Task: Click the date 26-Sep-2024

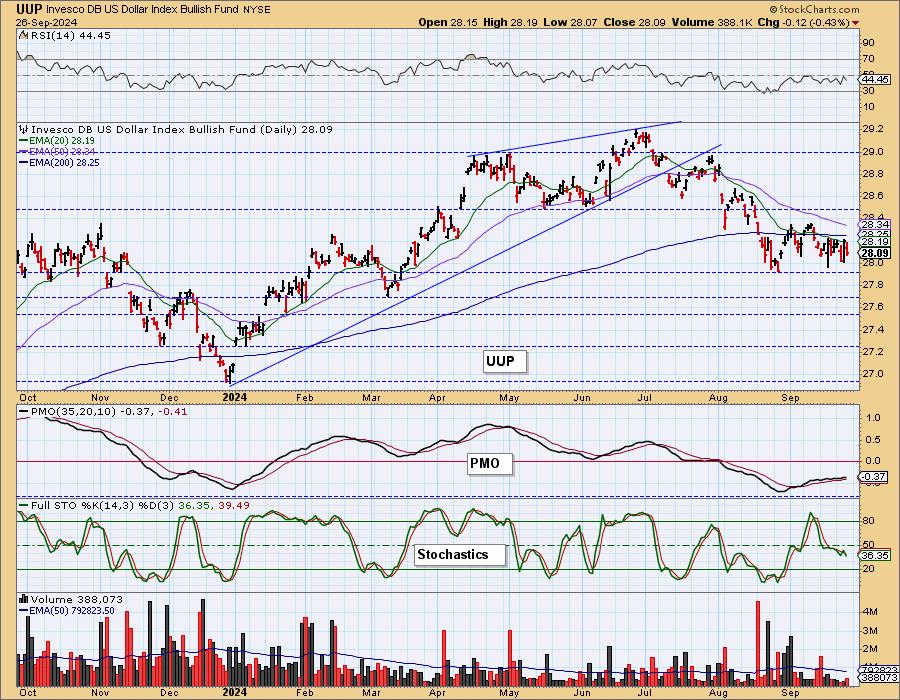Action: pyautogui.click(x=44, y=23)
